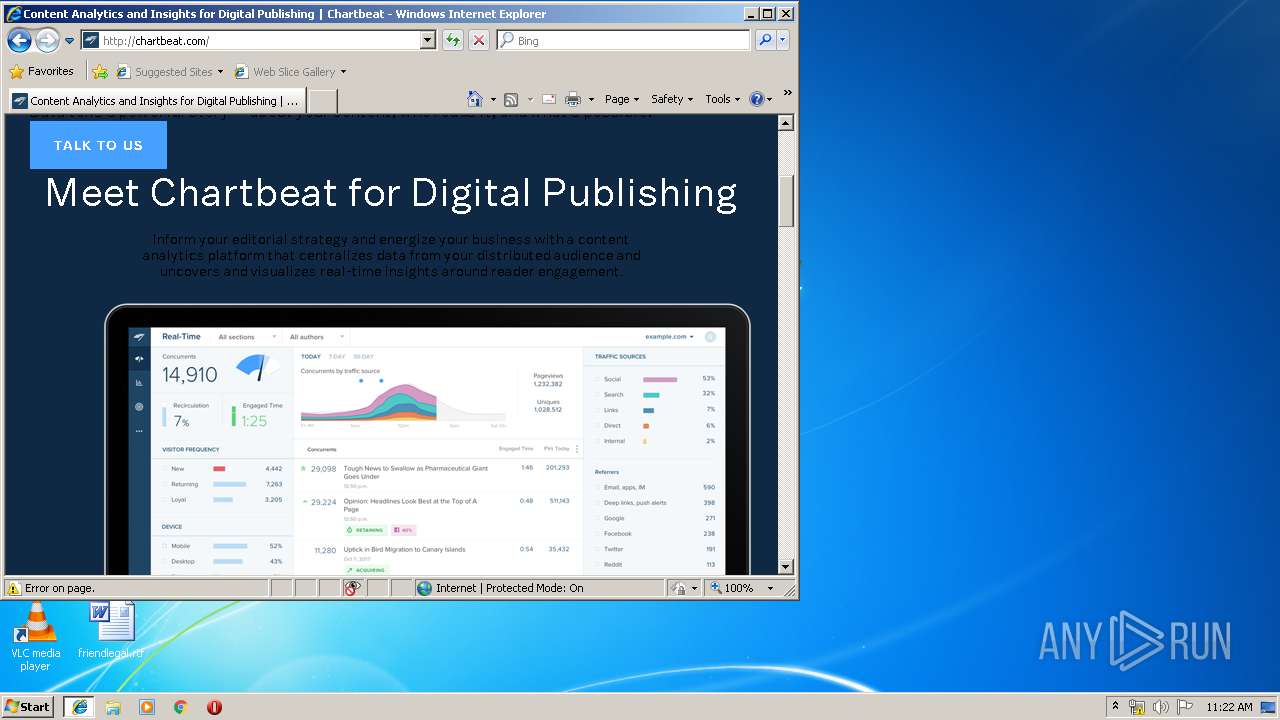Viewport: 1280px width, 720px height.
Task: Click the Chartbeat dashboard laptop screenshot
Action: 427,440
